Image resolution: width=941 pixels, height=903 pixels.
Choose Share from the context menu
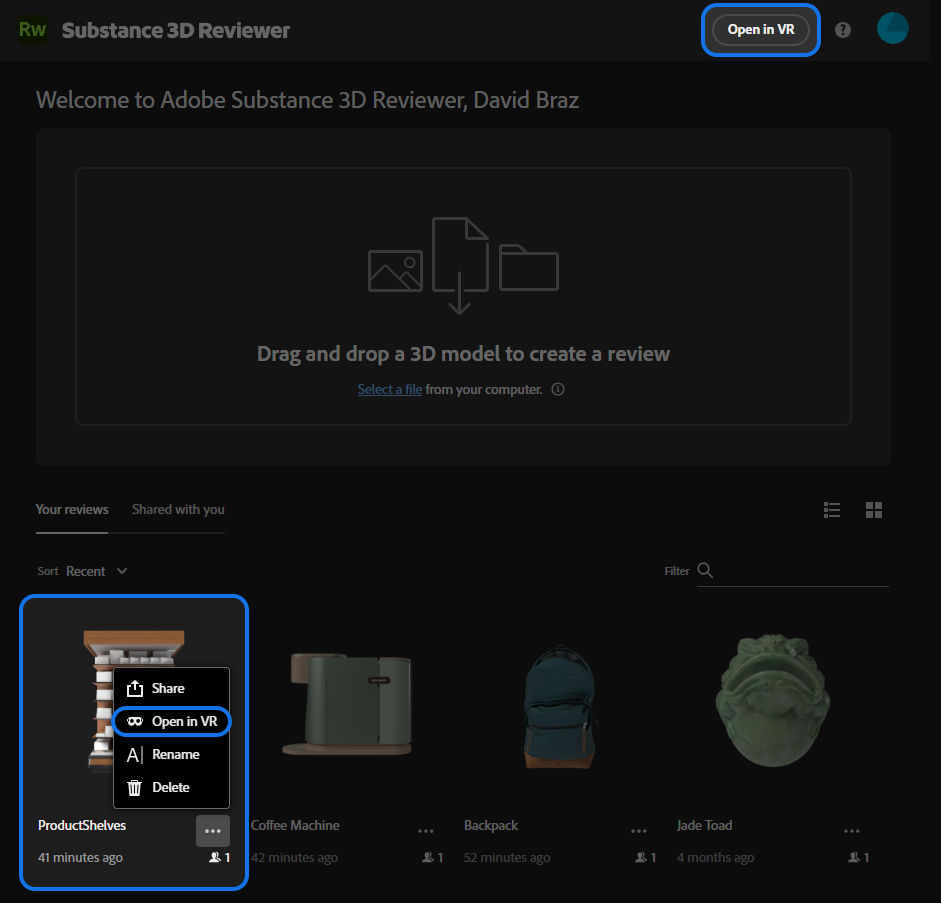[x=172, y=688]
